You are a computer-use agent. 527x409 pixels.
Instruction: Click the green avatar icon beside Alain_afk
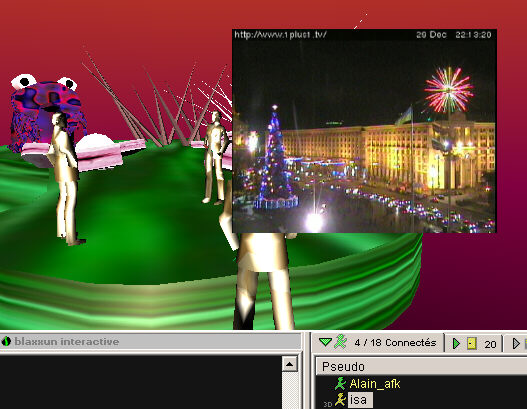tap(340, 383)
